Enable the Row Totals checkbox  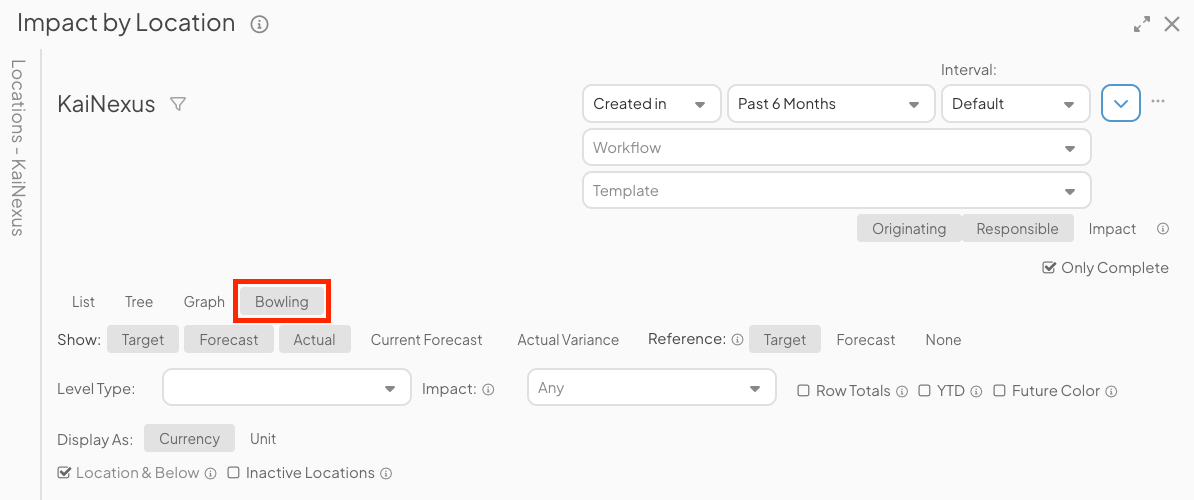(x=803, y=391)
